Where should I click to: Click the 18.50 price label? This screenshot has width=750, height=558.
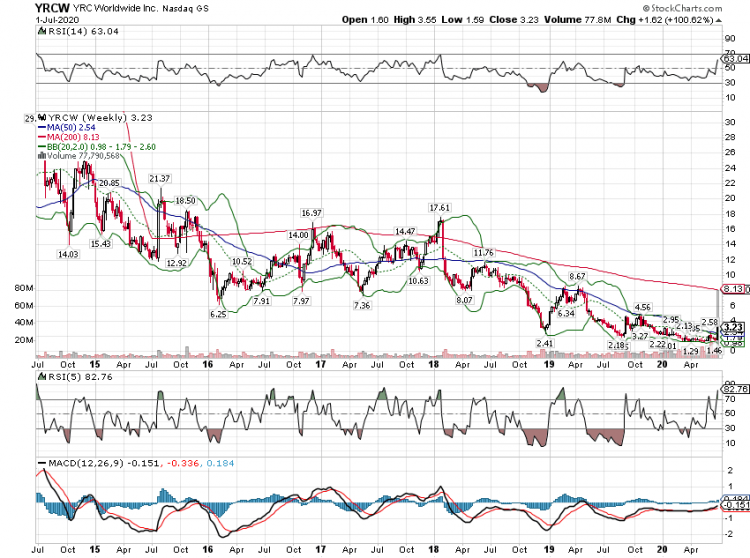(186, 201)
